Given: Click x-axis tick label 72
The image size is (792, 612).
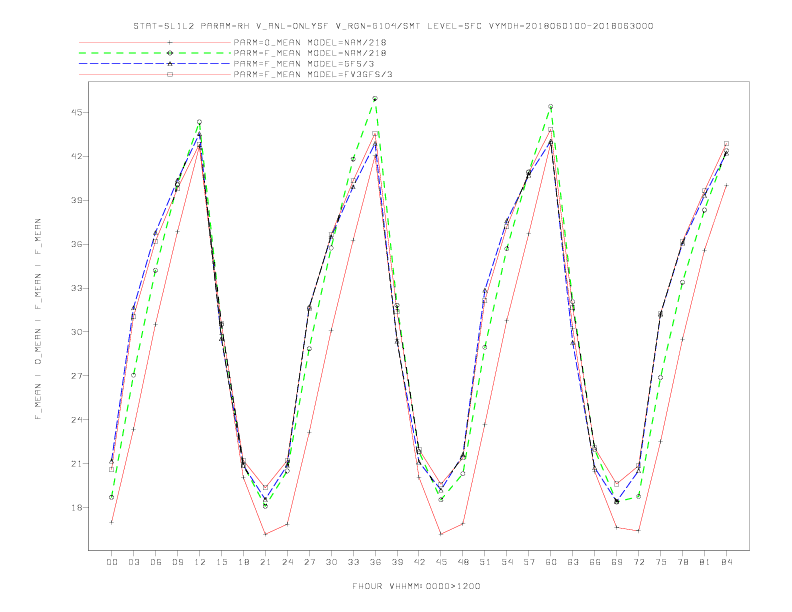Looking at the screenshot, I should [x=638, y=562].
